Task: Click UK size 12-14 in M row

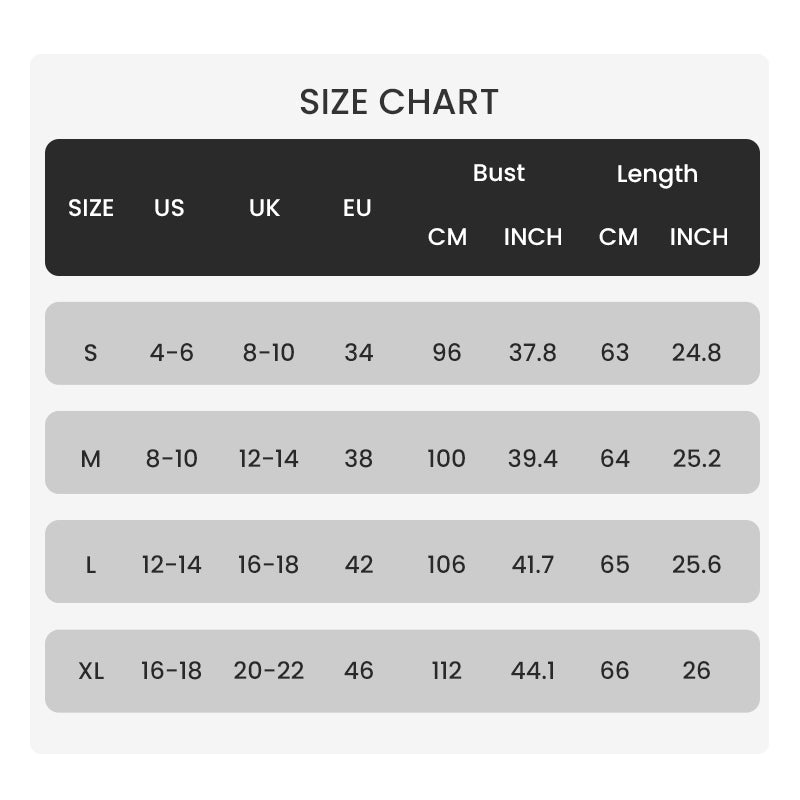Action: click(x=268, y=459)
